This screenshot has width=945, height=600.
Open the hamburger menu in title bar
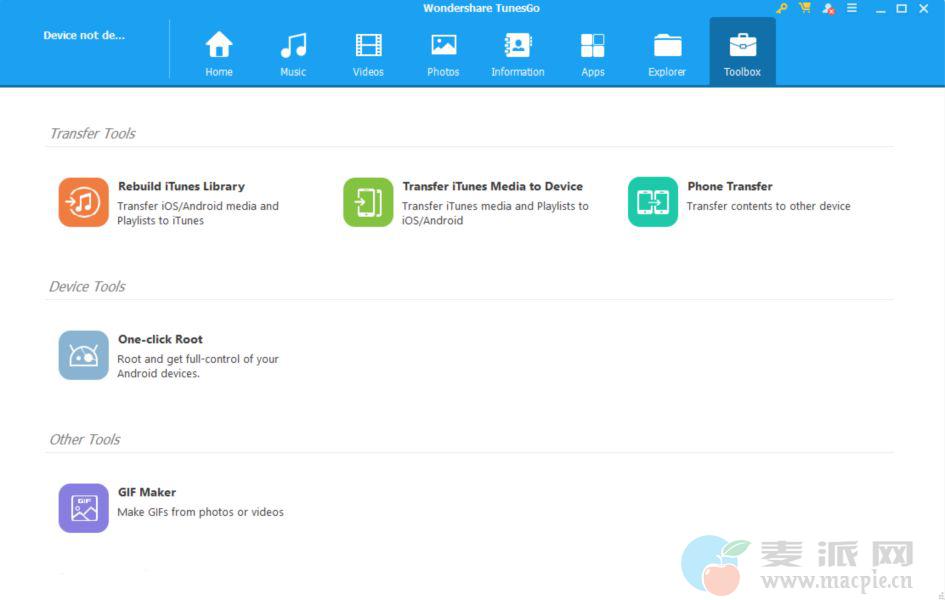tap(852, 8)
